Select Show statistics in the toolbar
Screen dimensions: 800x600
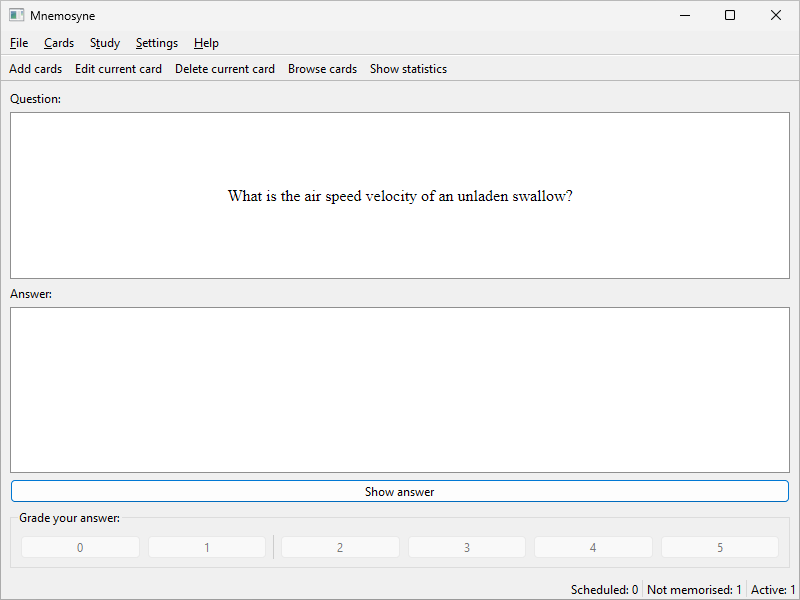pos(408,69)
